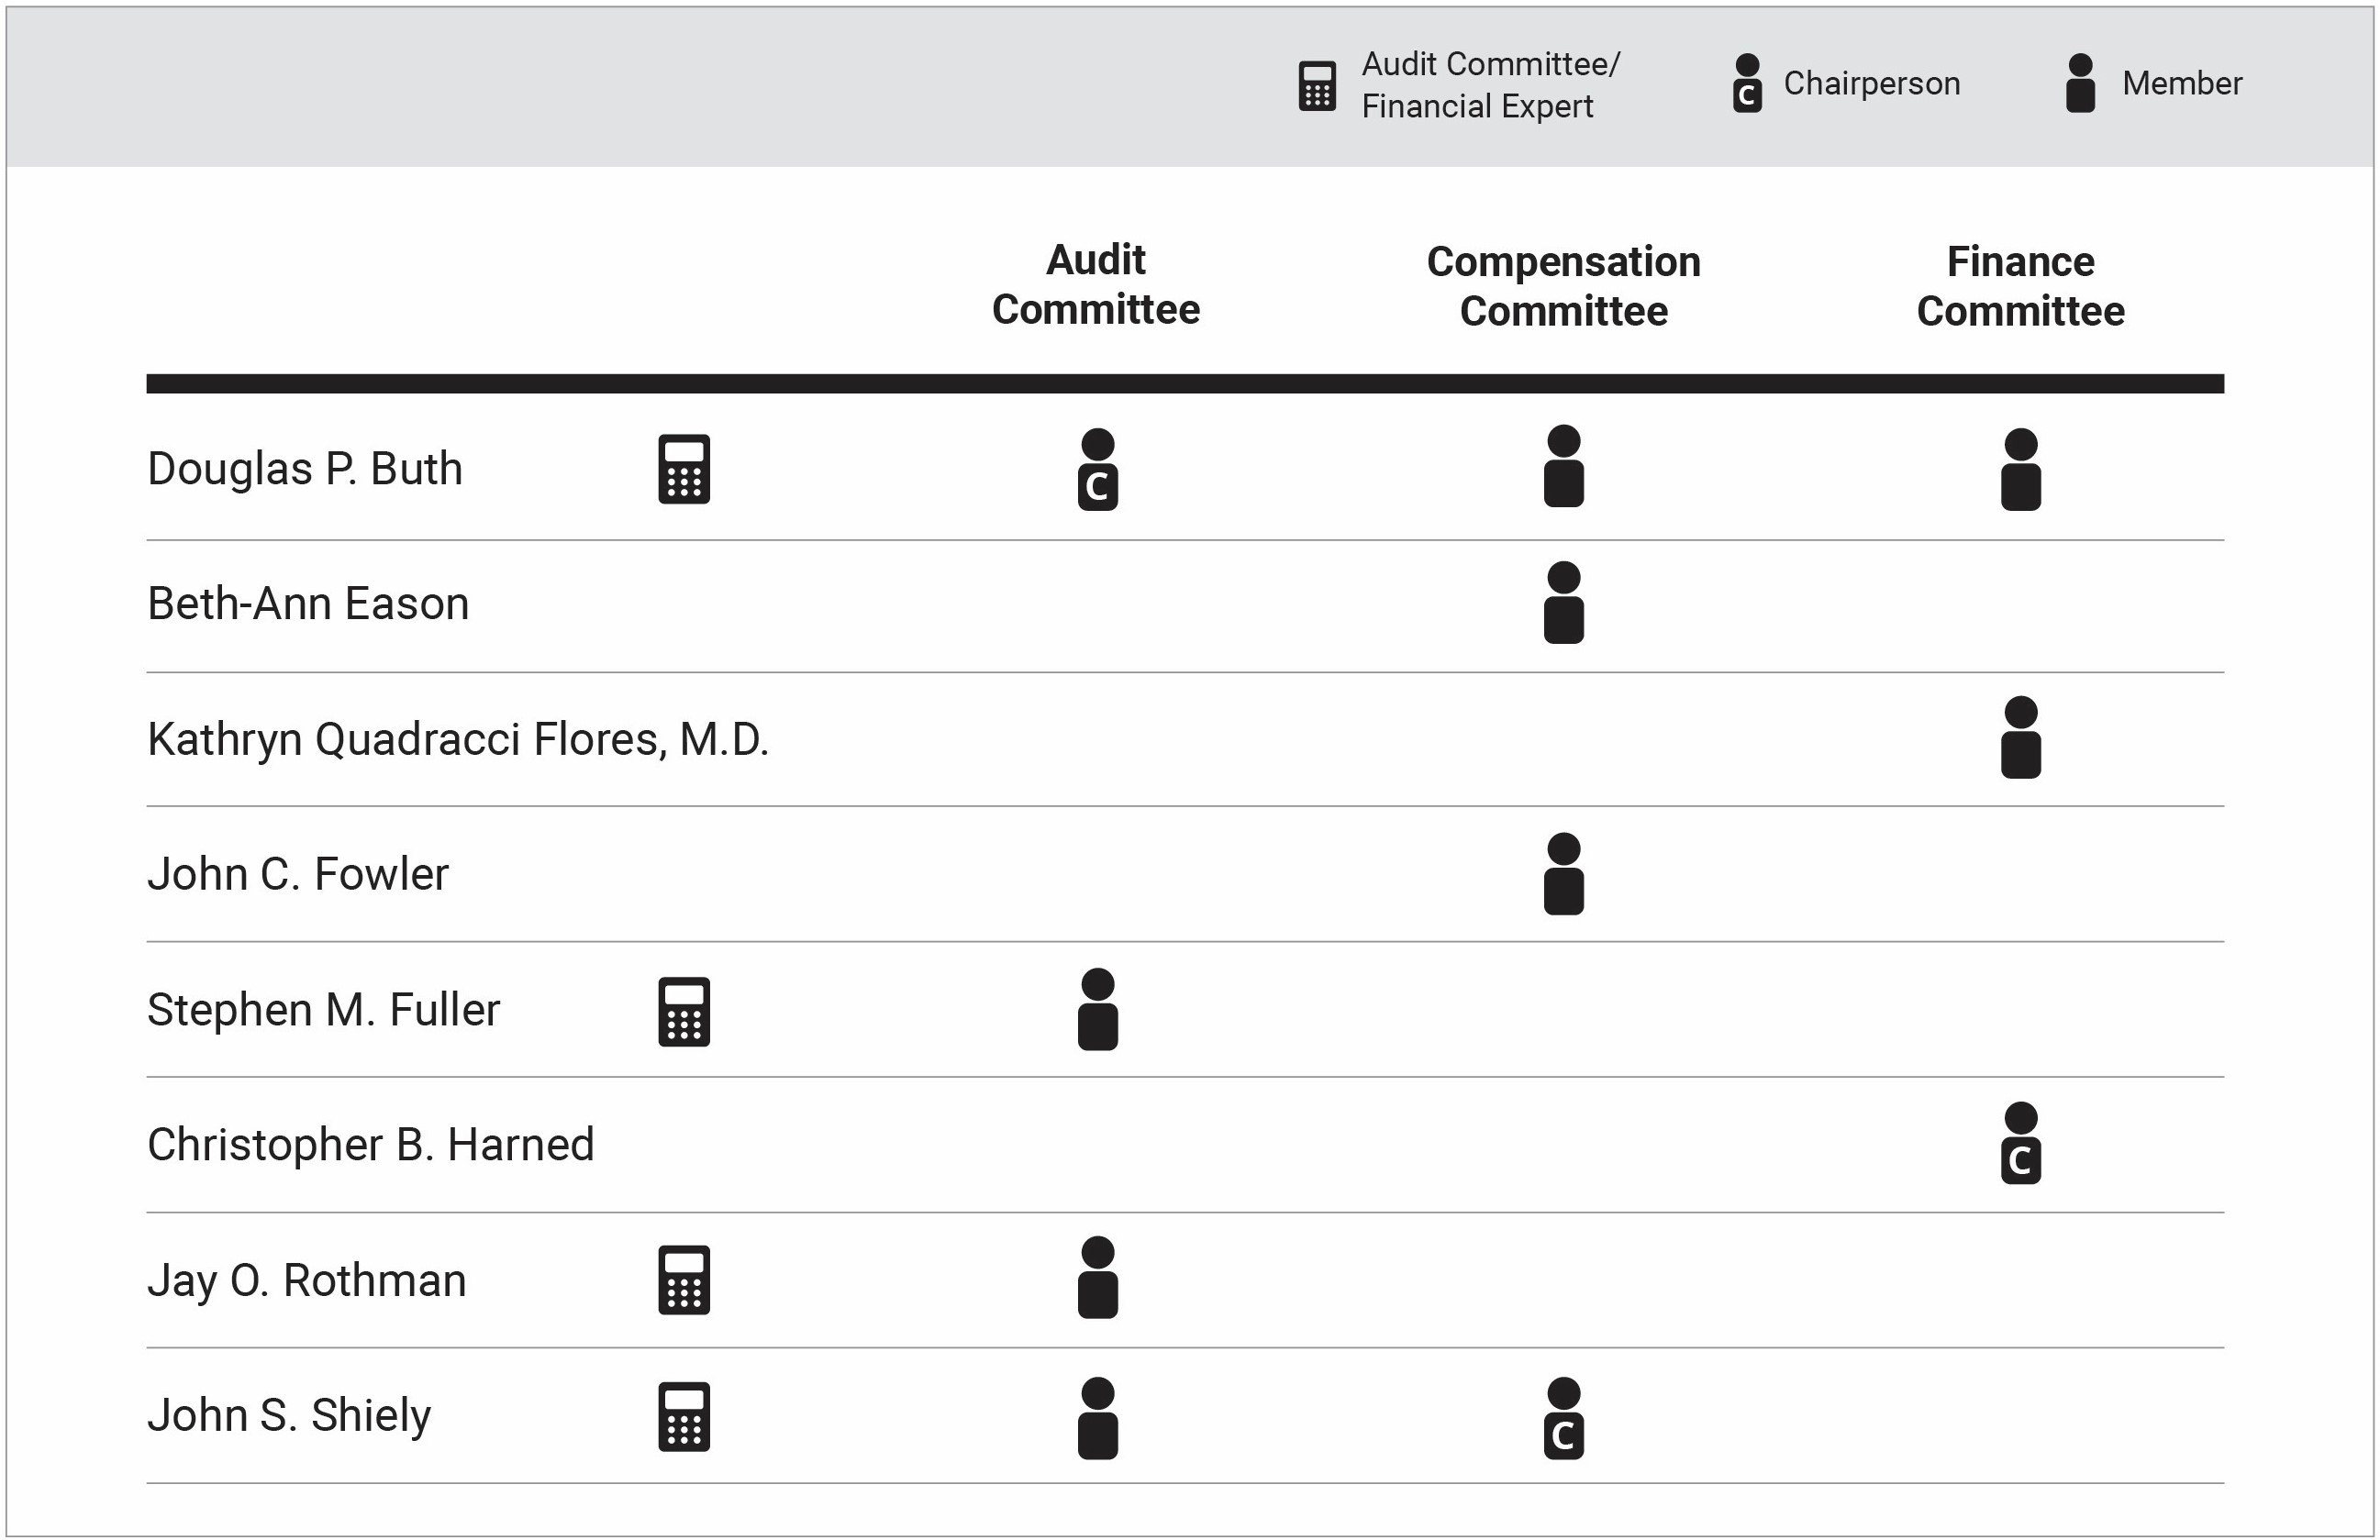Image resolution: width=2380 pixels, height=1540 pixels.
Task: Select the Finance Committee column header
Action: pyautogui.click(x=2020, y=287)
